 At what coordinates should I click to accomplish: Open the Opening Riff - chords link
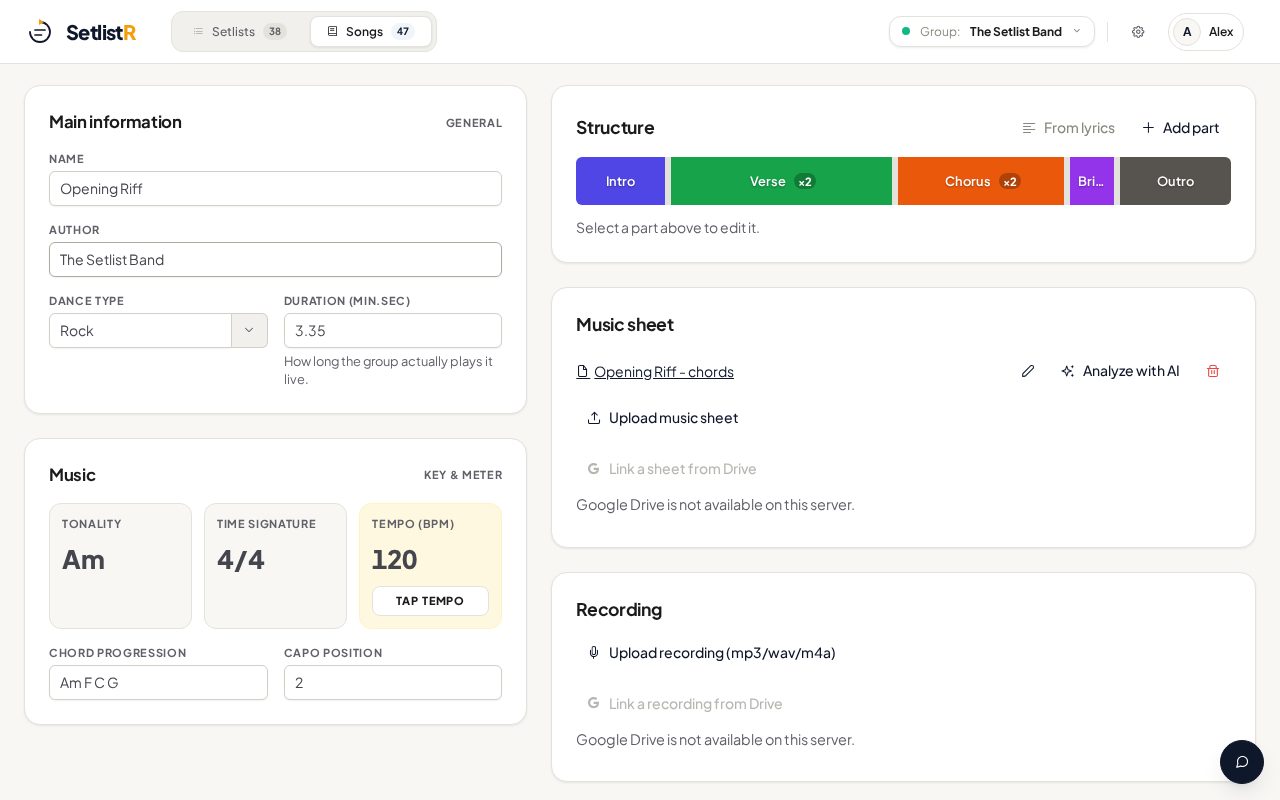655,372
